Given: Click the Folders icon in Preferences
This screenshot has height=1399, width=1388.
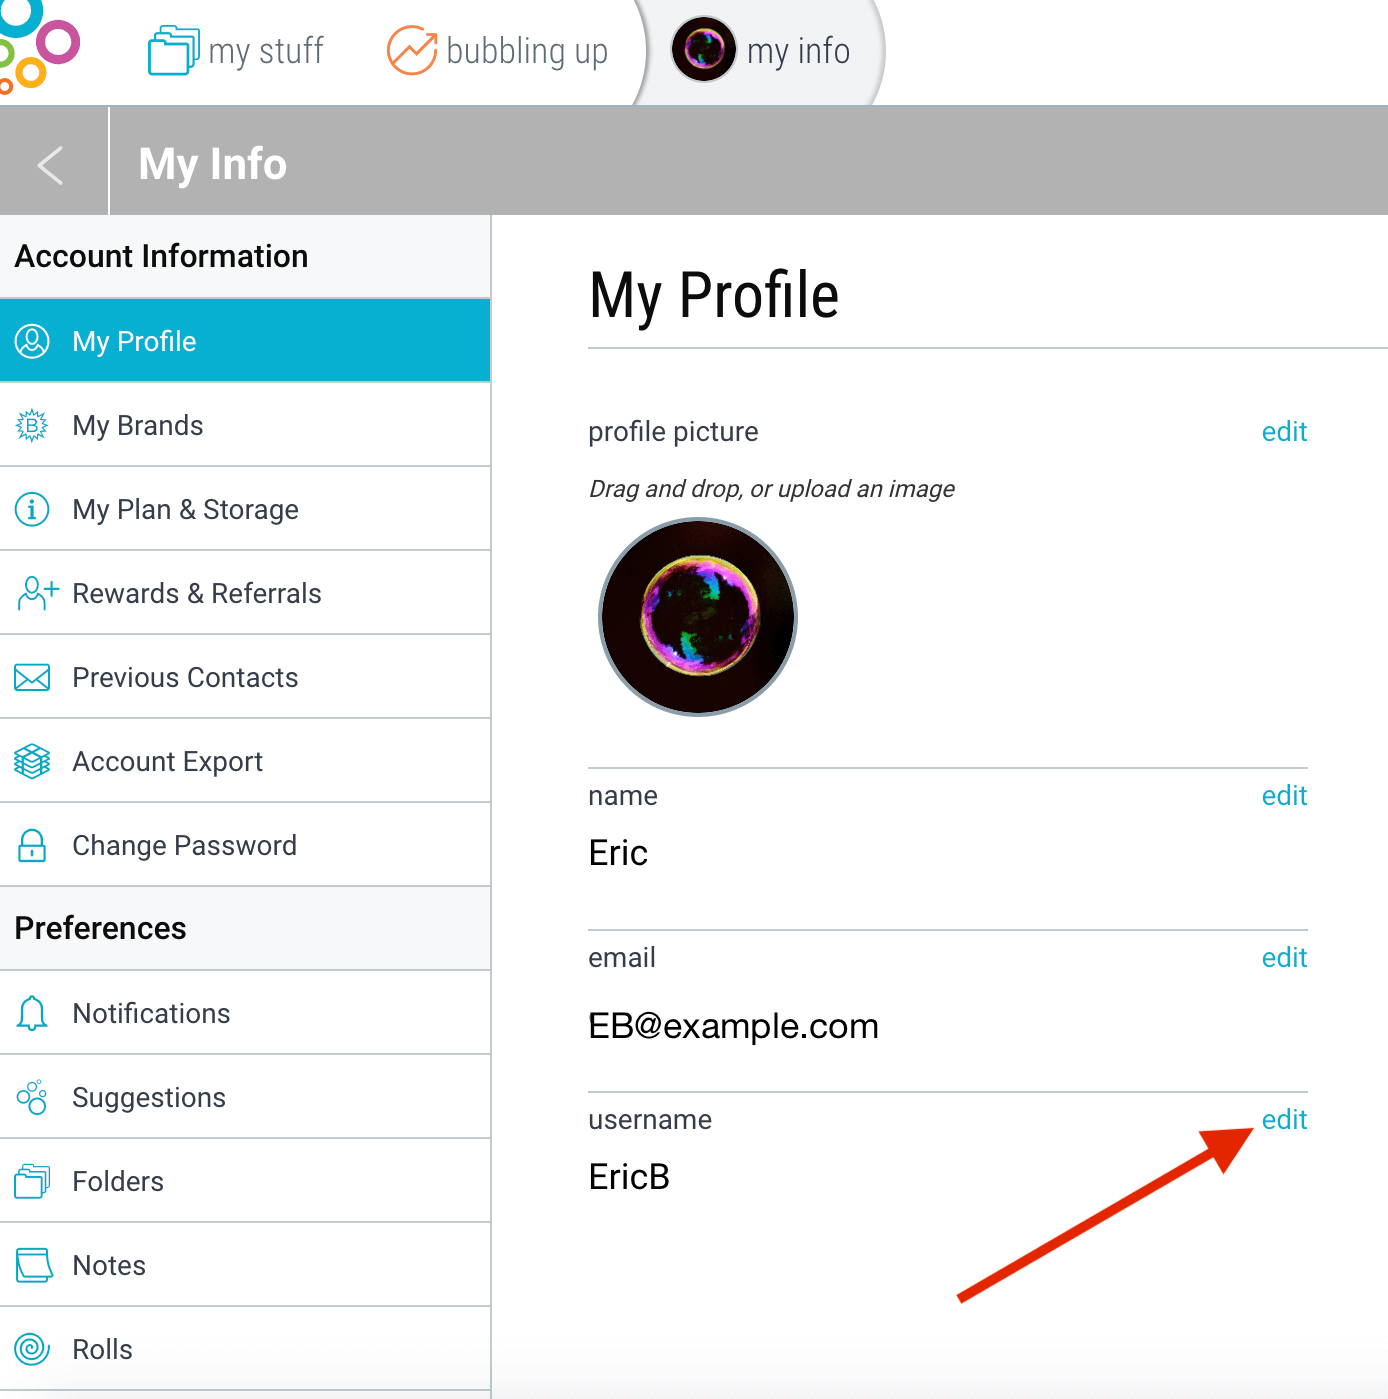Looking at the screenshot, I should [x=32, y=1181].
